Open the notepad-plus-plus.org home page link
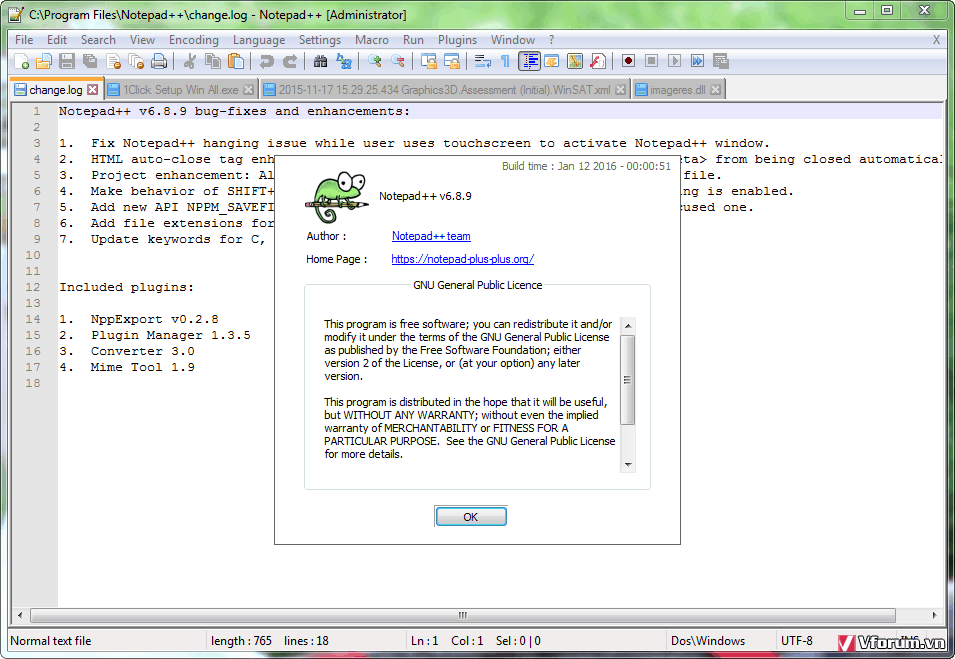955x659 pixels. click(462, 259)
